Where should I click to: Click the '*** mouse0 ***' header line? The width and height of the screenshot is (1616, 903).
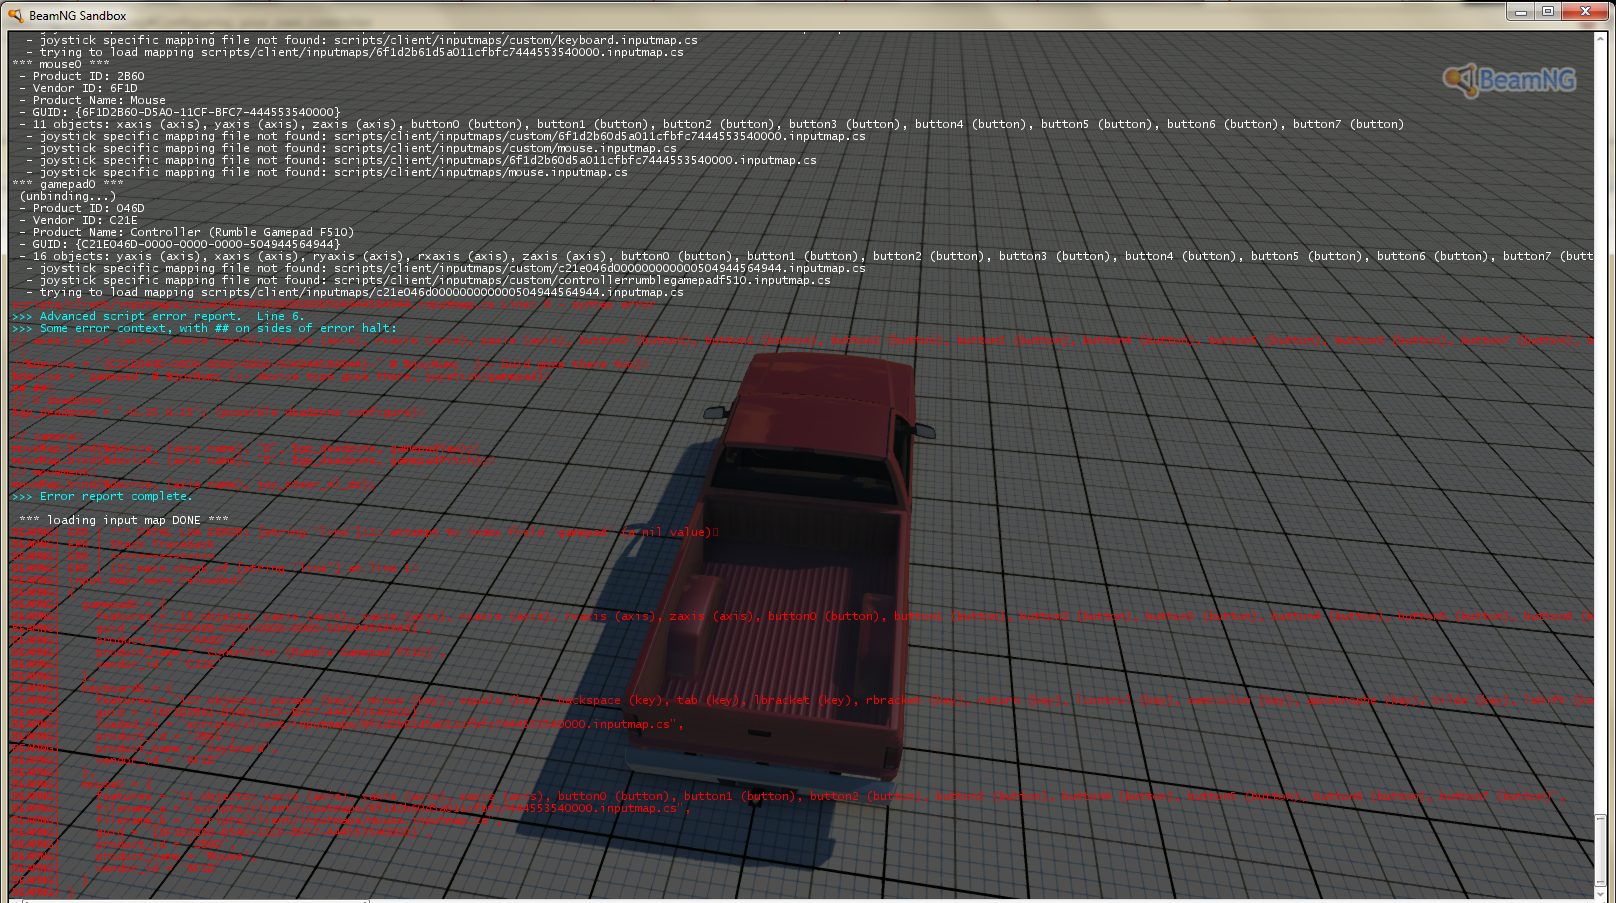pos(61,64)
